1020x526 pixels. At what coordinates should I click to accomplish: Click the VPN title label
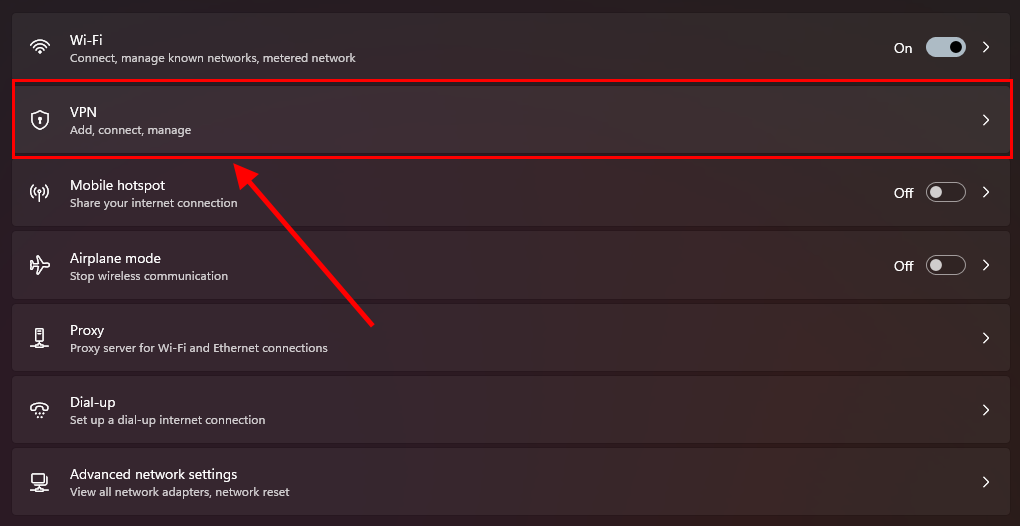(x=83, y=112)
